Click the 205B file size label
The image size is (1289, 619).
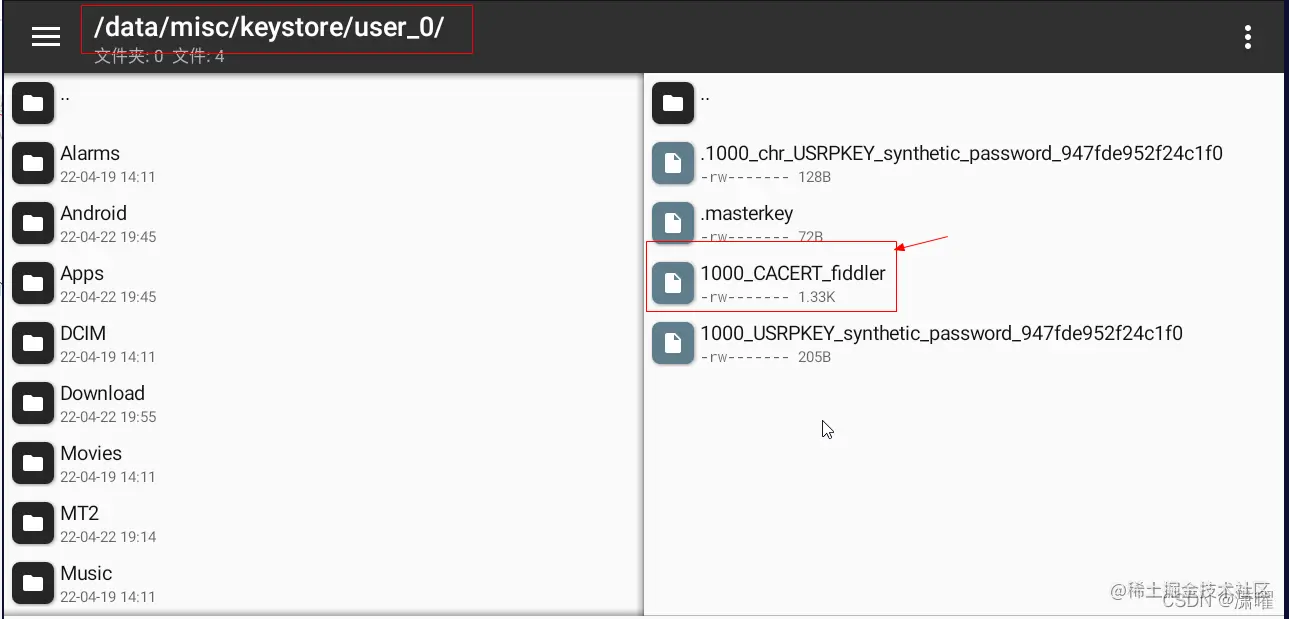[x=815, y=357]
